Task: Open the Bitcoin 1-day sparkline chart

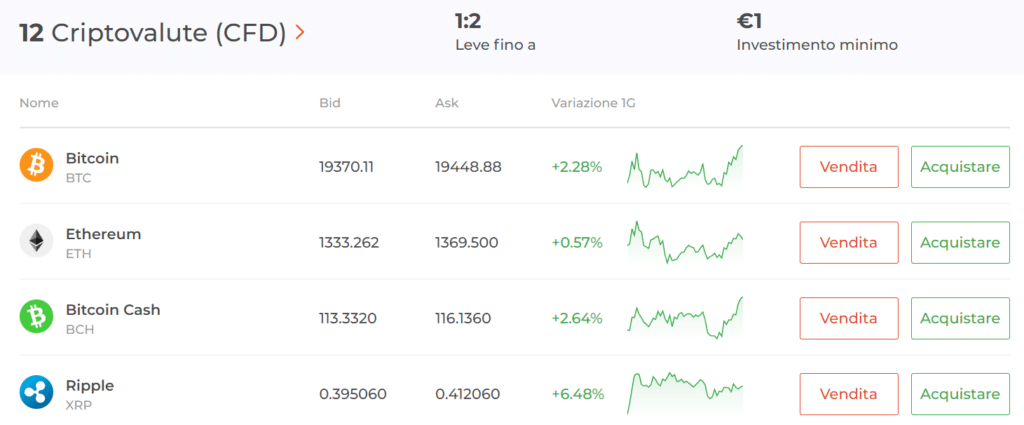Action: coord(685,167)
